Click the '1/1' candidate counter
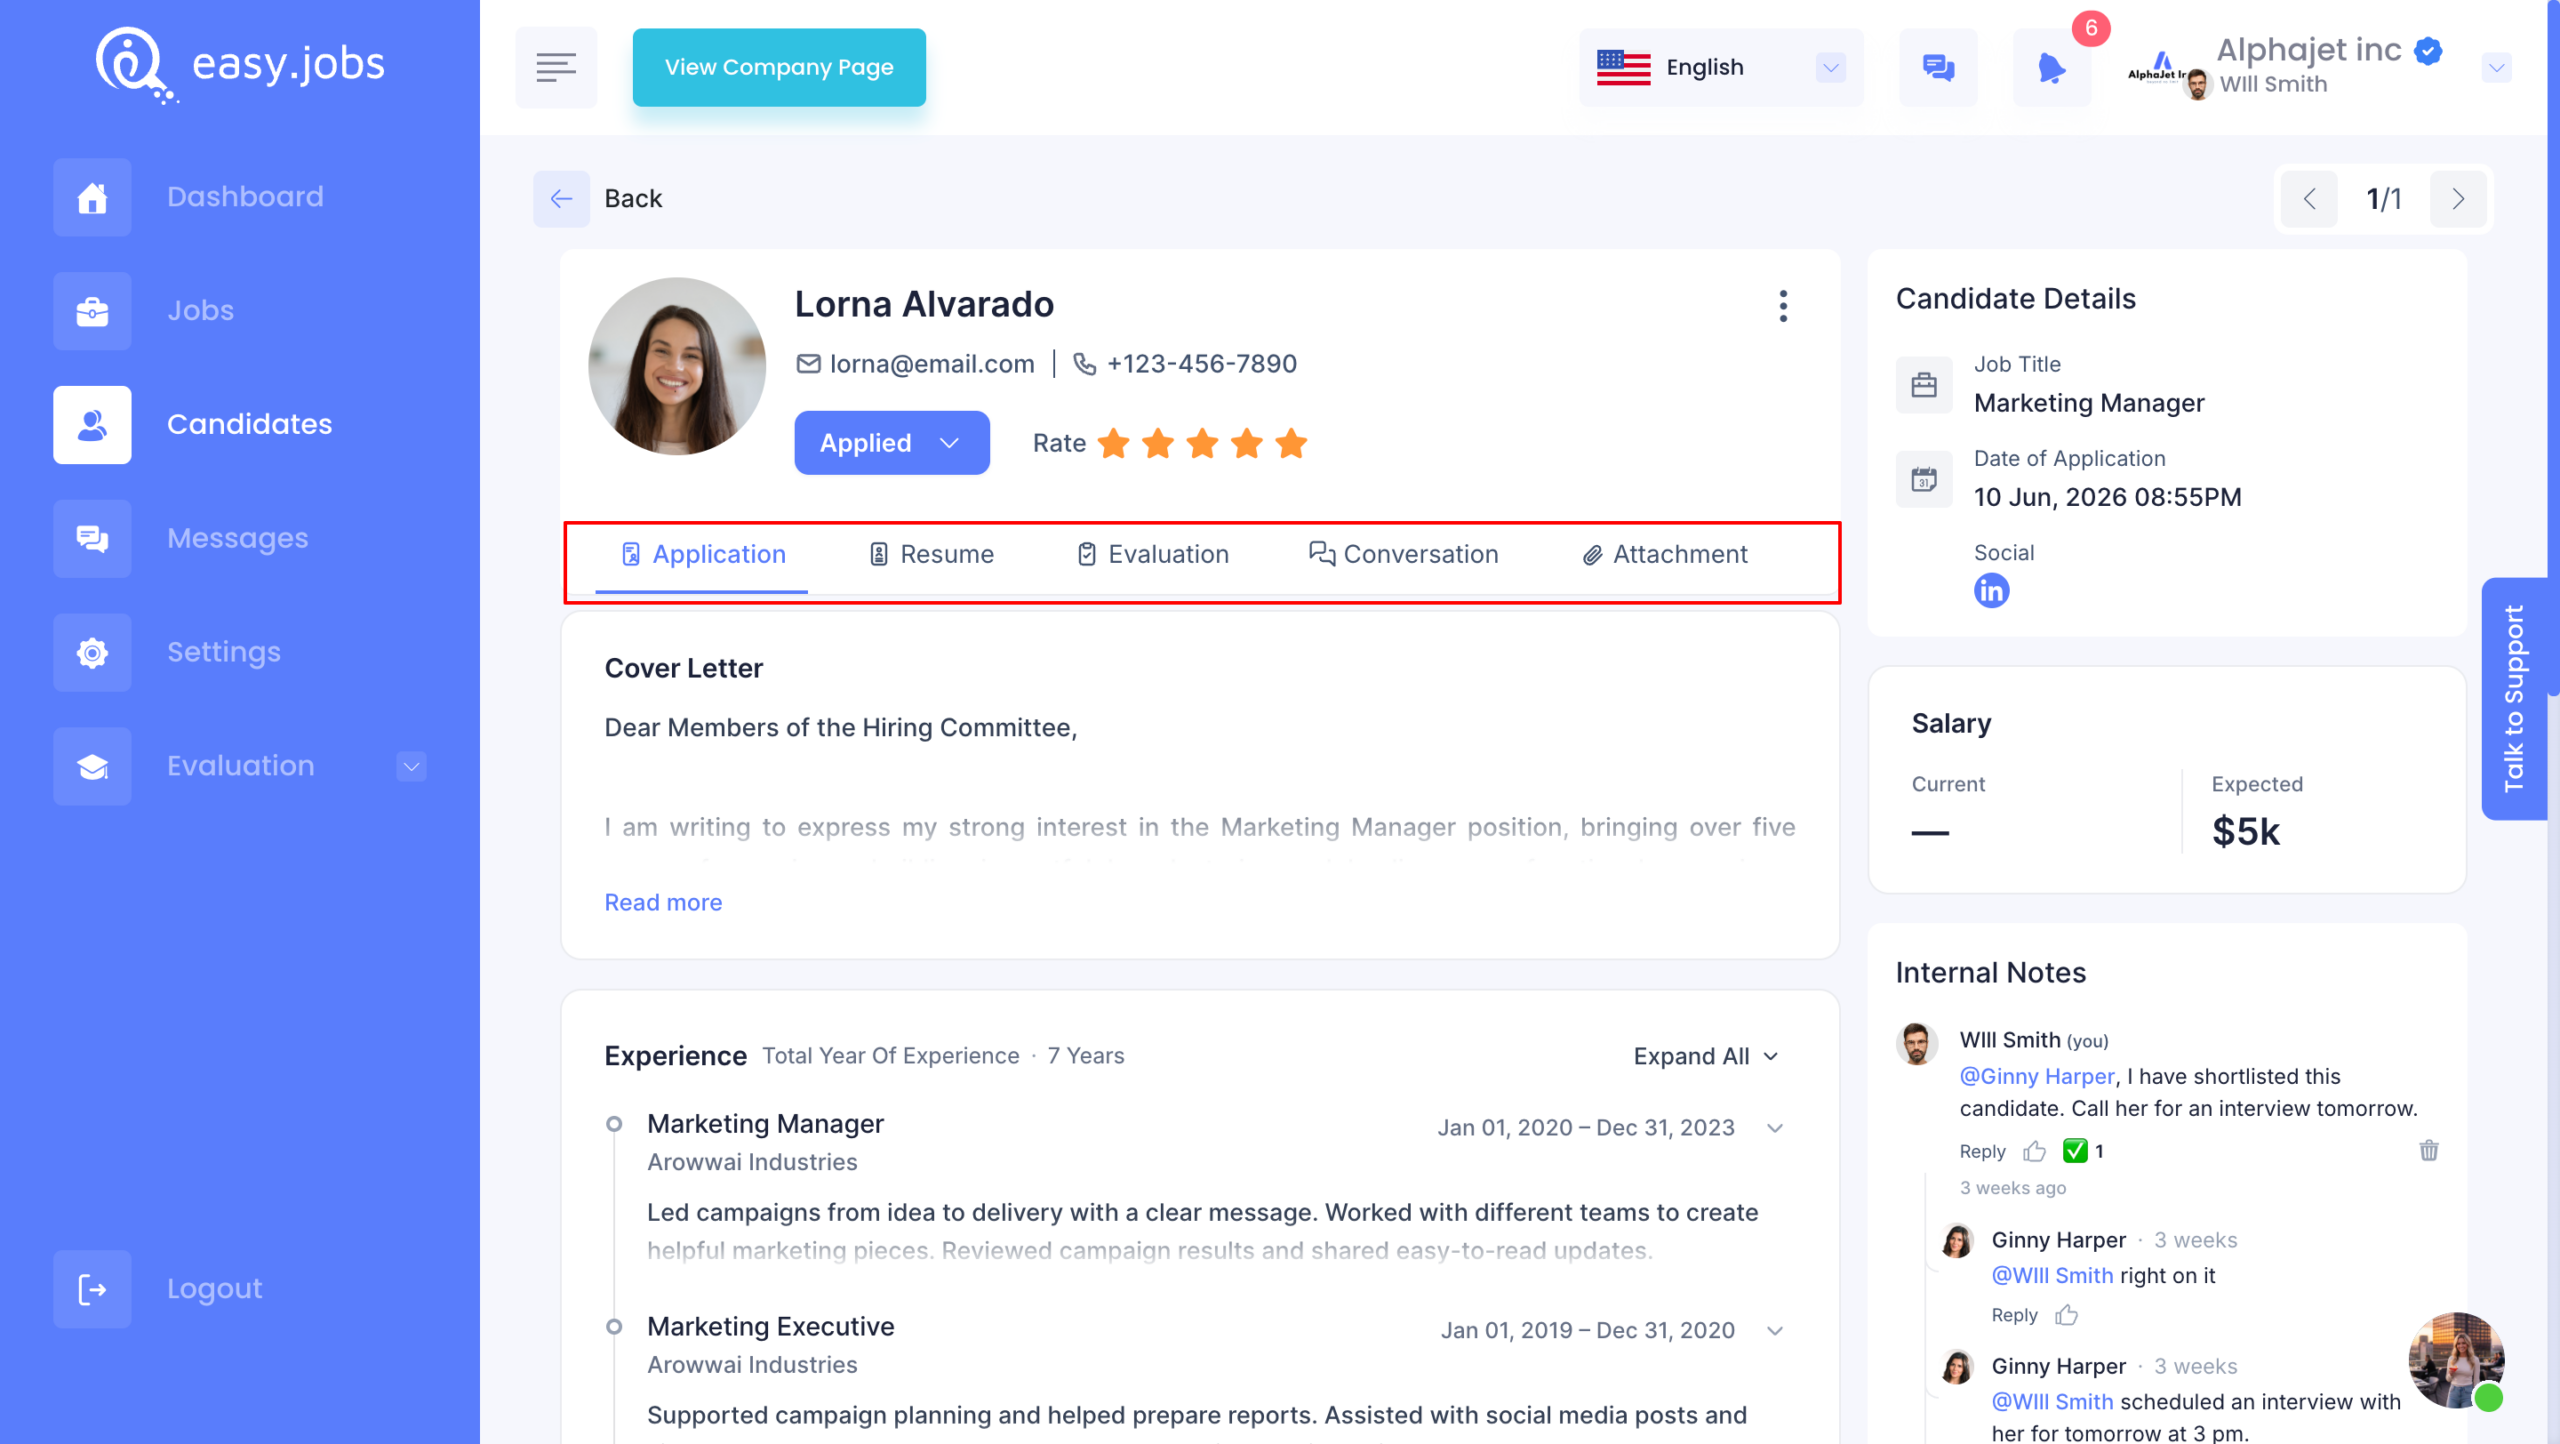Screen dimensions: 2560x1444 (x=2384, y=199)
